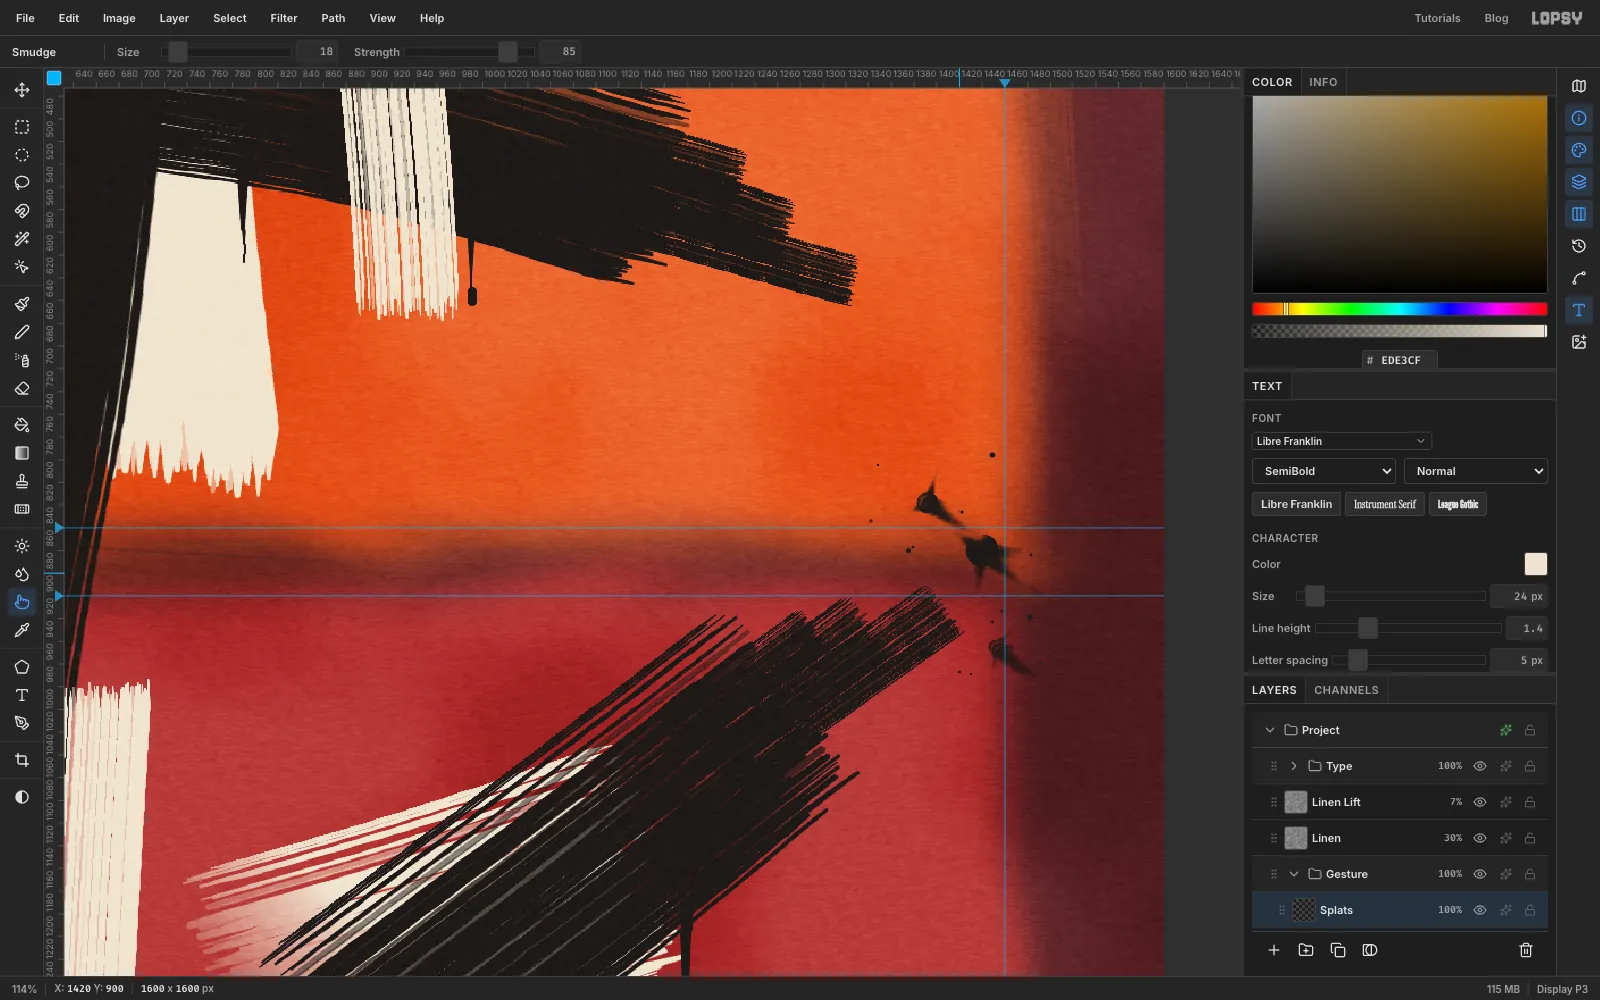
Task: Expand the Type folder
Action: pyautogui.click(x=1294, y=766)
